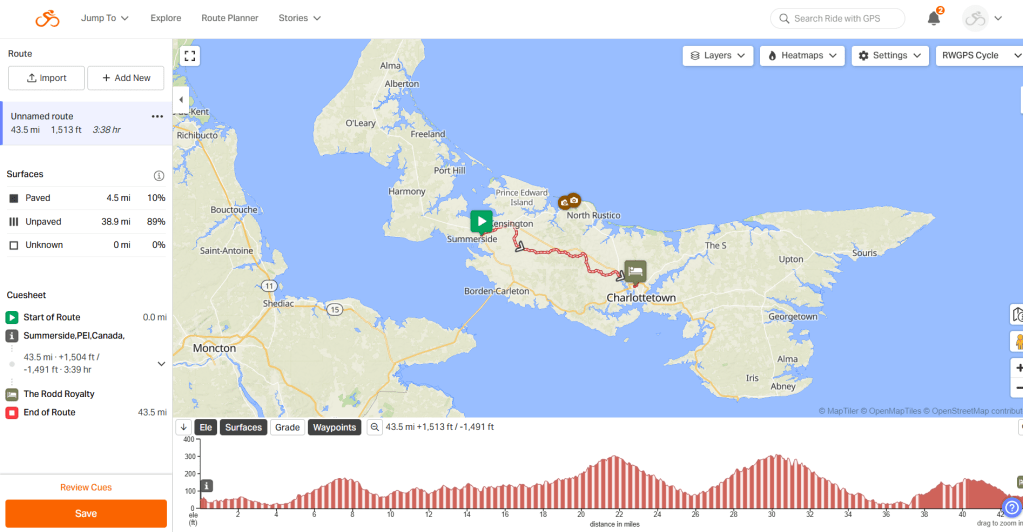
Task: Click the Rodd Royalty lodging map marker
Action: point(635,271)
